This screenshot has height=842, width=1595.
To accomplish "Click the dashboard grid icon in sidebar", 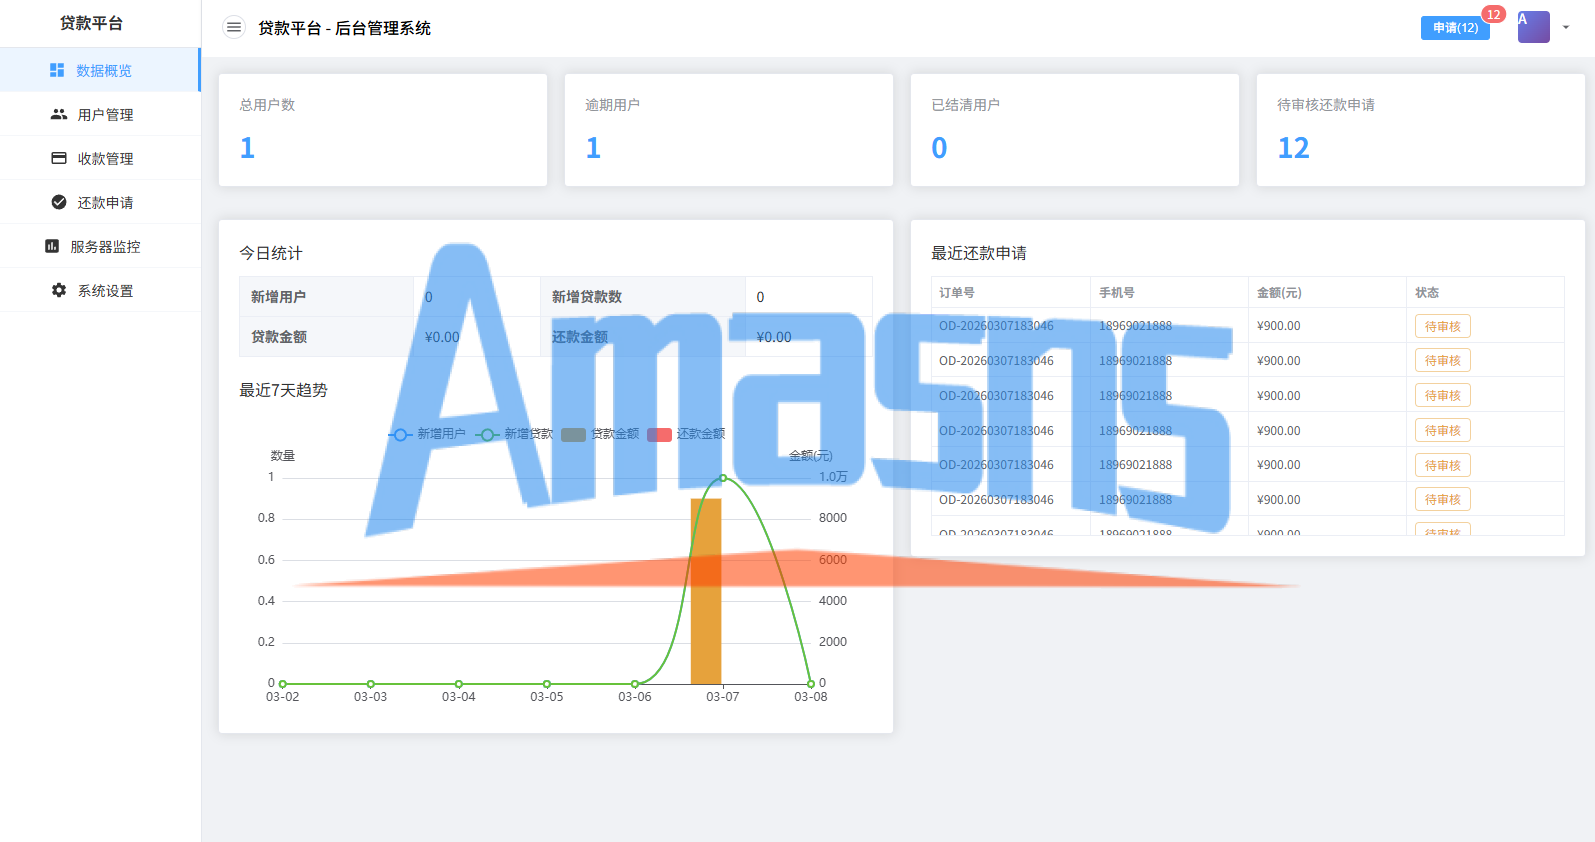I will click(x=57, y=70).
